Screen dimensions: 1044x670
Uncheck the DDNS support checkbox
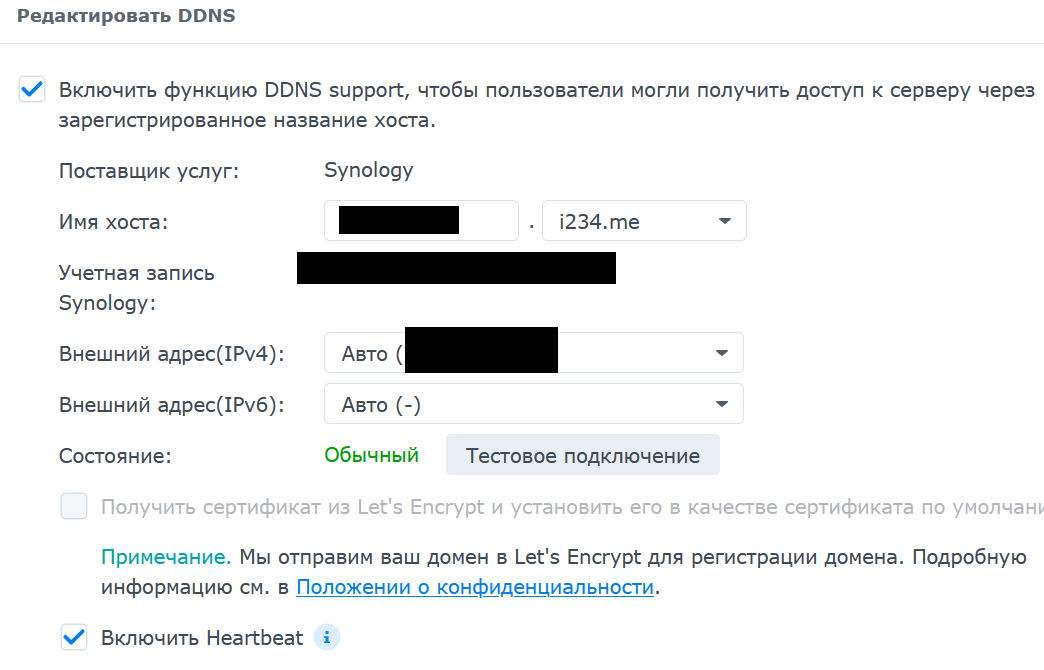[x=33, y=90]
